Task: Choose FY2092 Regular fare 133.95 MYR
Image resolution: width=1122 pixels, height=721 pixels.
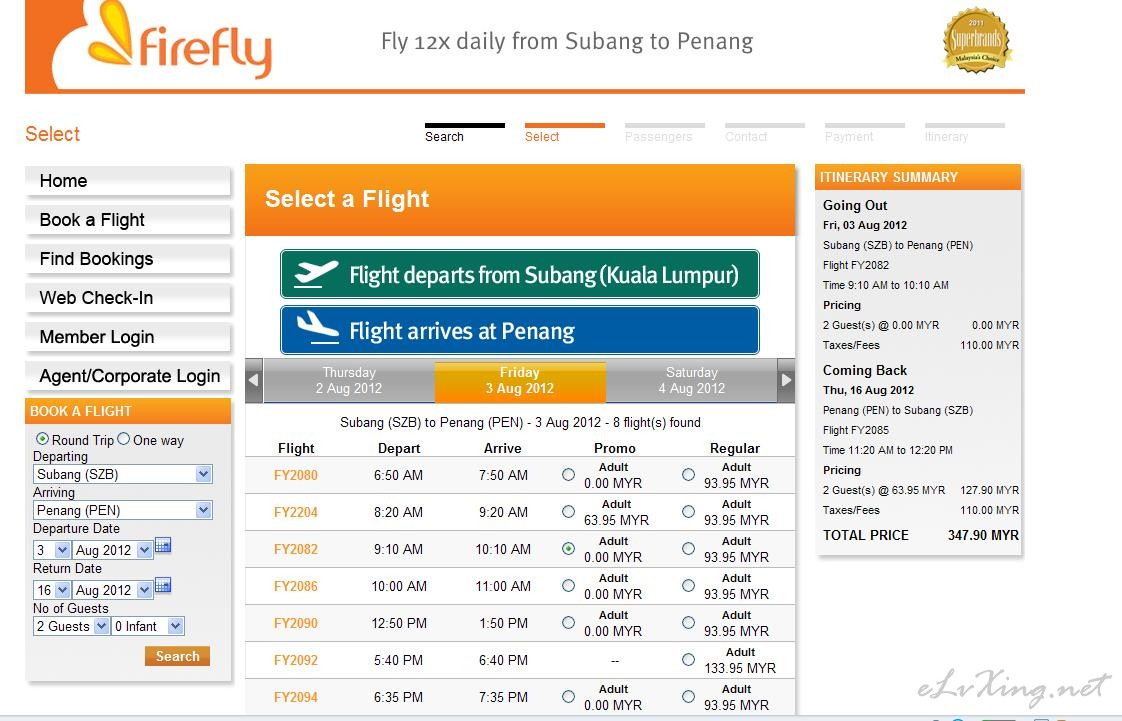Action: tap(688, 659)
